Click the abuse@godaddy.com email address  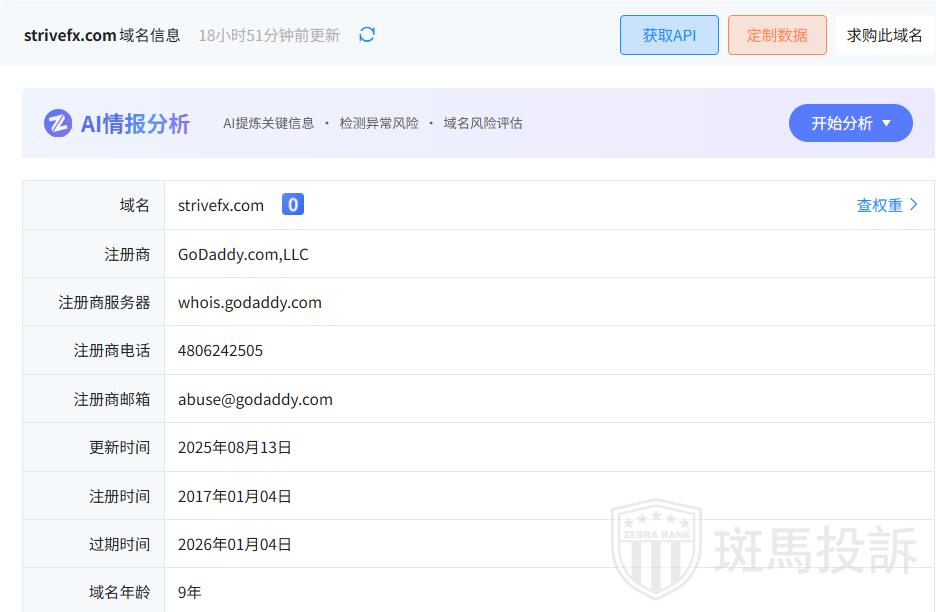click(x=255, y=399)
